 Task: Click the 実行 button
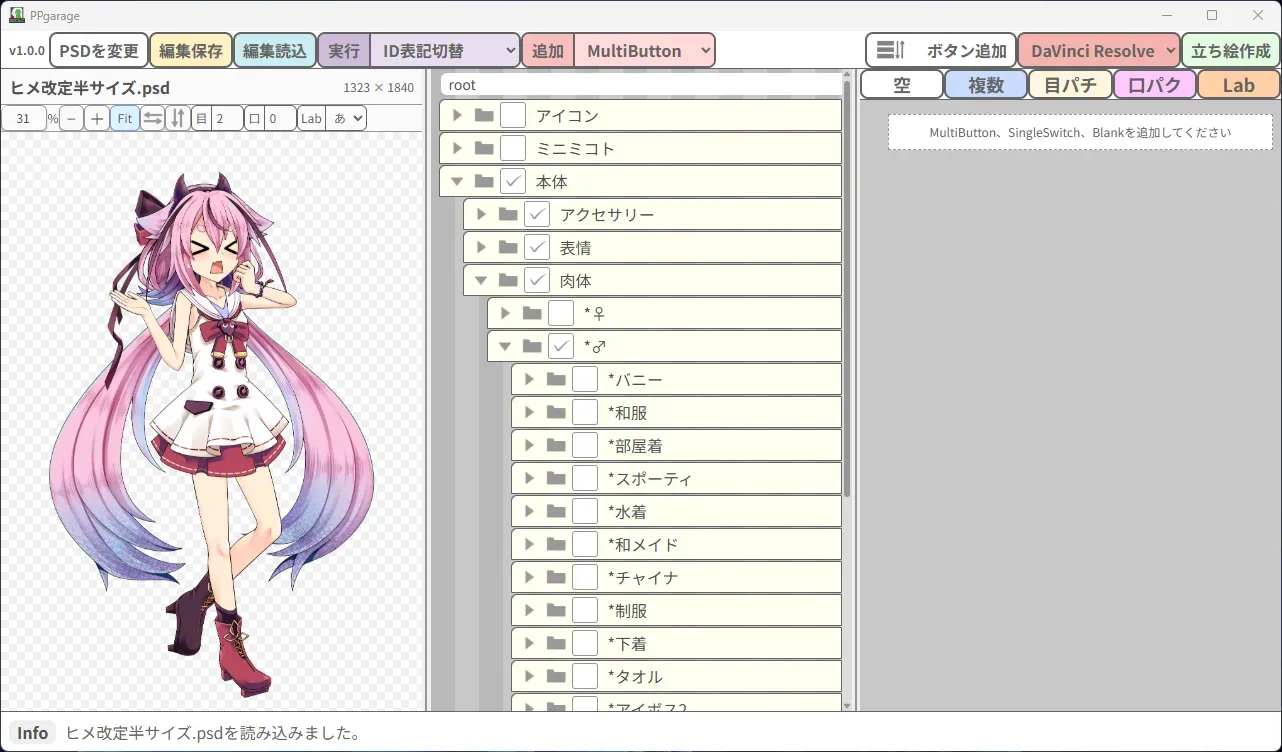(x=344, y=50)
